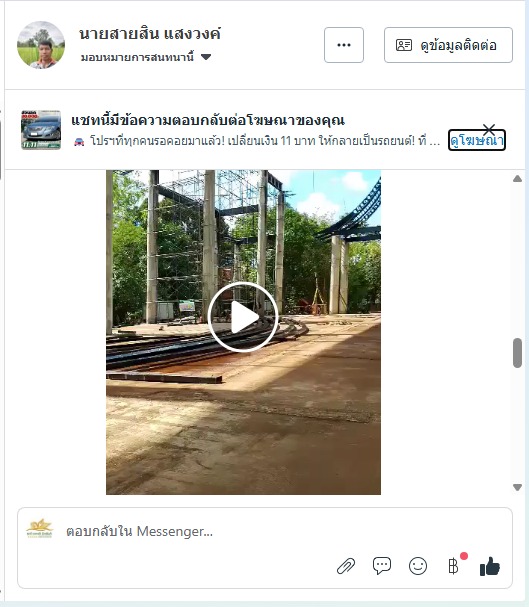Viewport: 529px width, 607px height.
Task: Expand the มอบหมายการสนทนานี้ dropdown arrow
Action: click(x=206, y=57)
